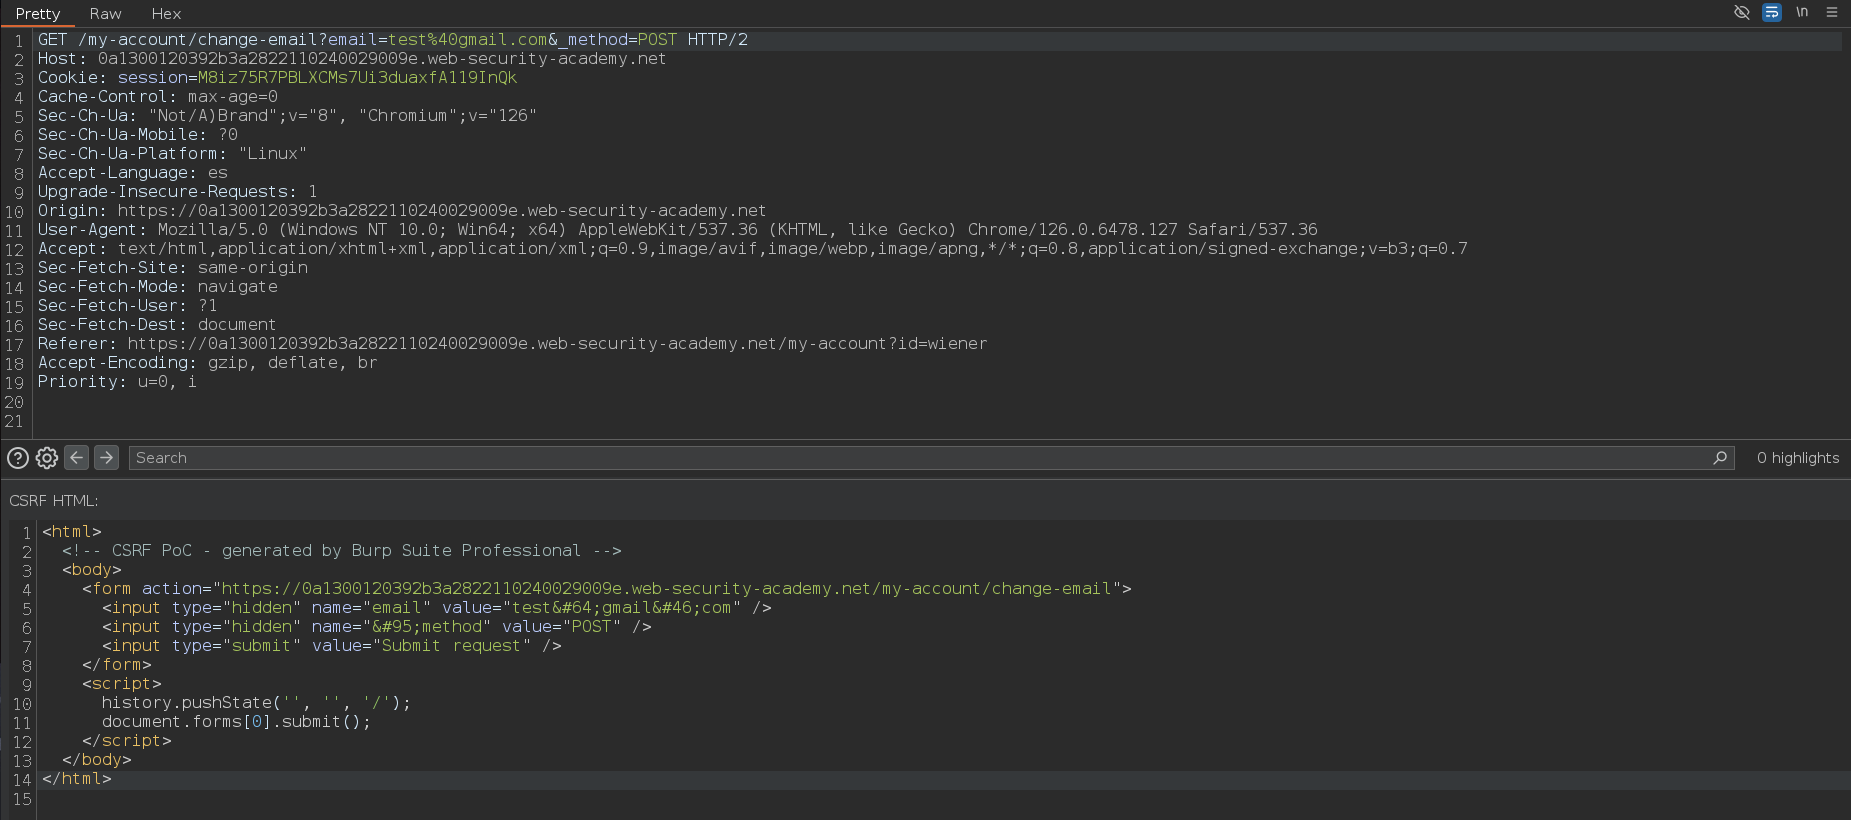This screenshot has width=1851, height=820.
Task: Click the submit input line
Action: point(332,646)
